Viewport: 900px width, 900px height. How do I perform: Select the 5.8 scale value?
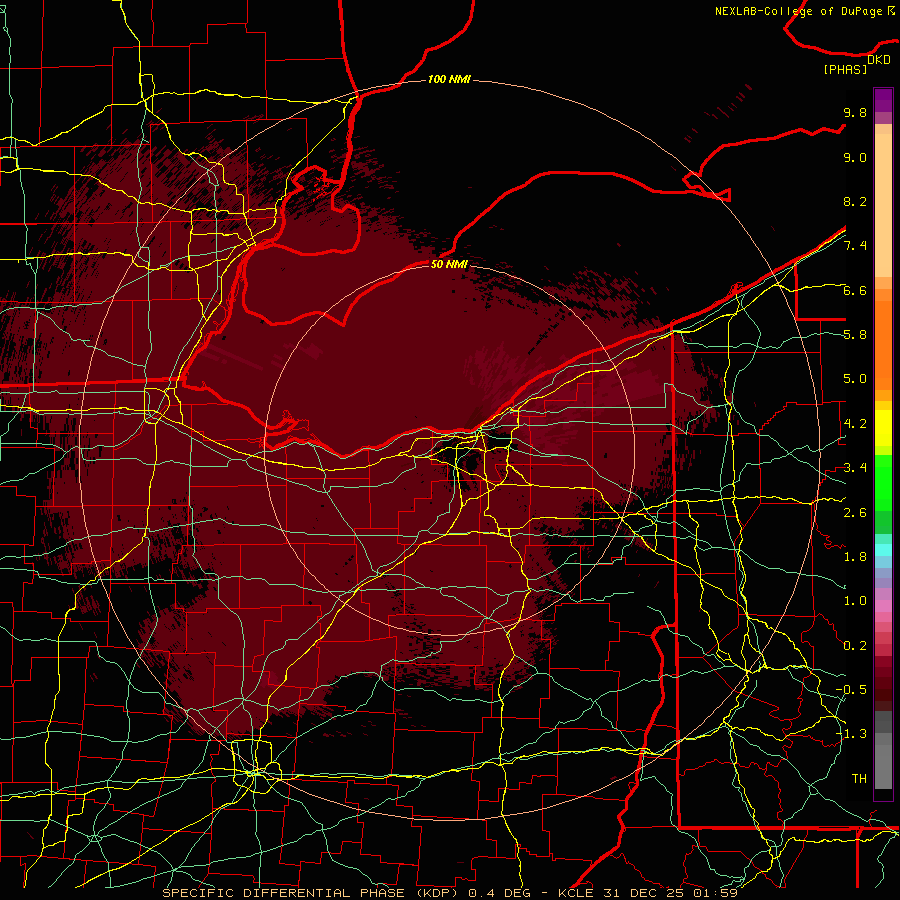pos(855,335)
